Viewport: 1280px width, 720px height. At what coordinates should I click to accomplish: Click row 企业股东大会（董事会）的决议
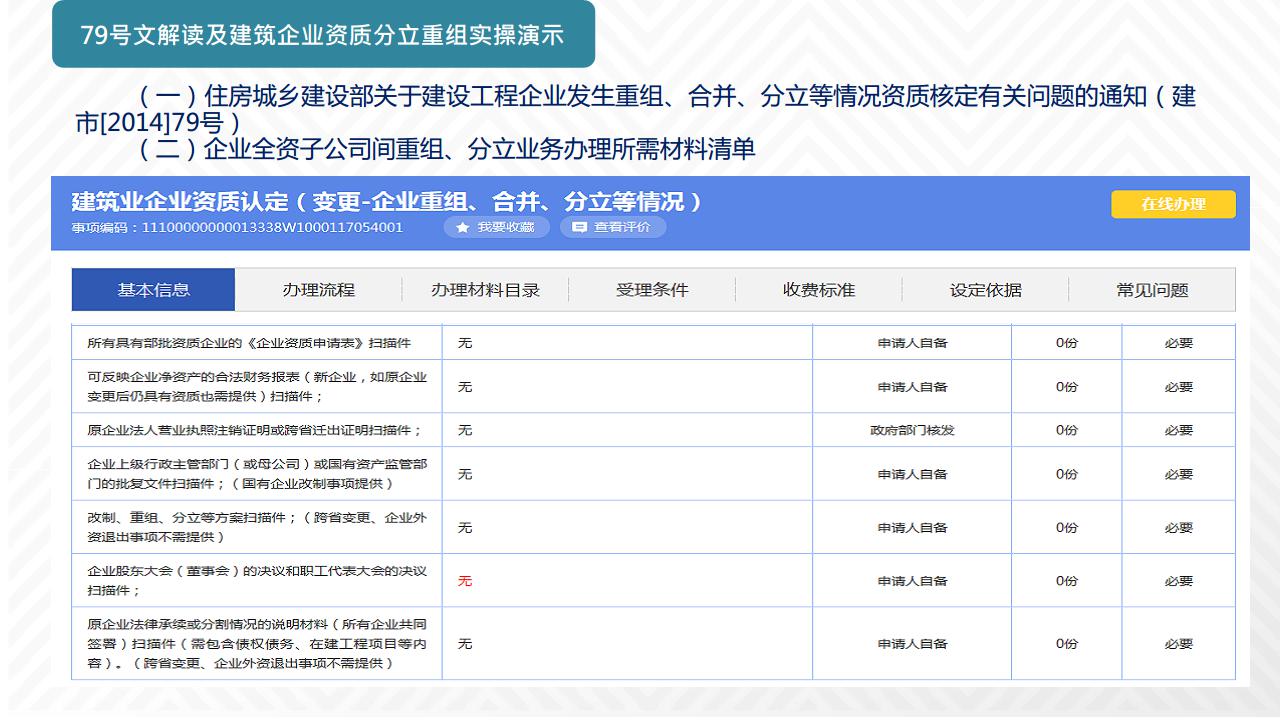653,581
